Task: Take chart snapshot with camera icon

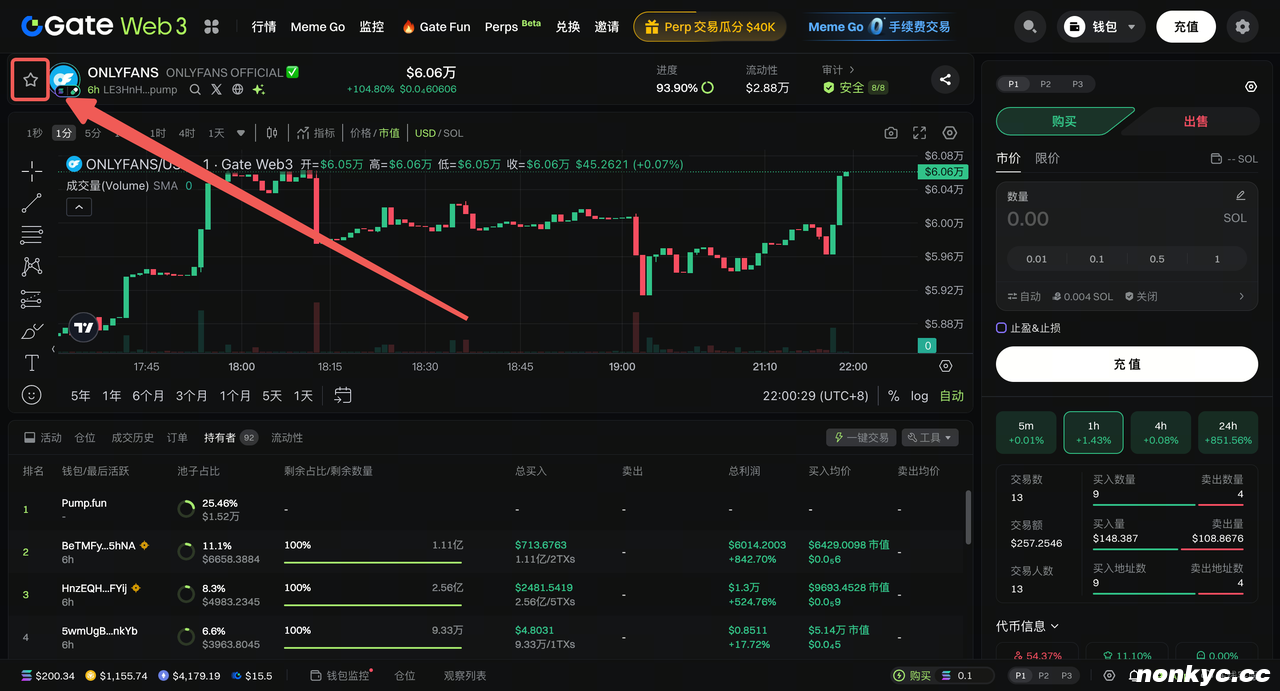Action: pos(891,133)
